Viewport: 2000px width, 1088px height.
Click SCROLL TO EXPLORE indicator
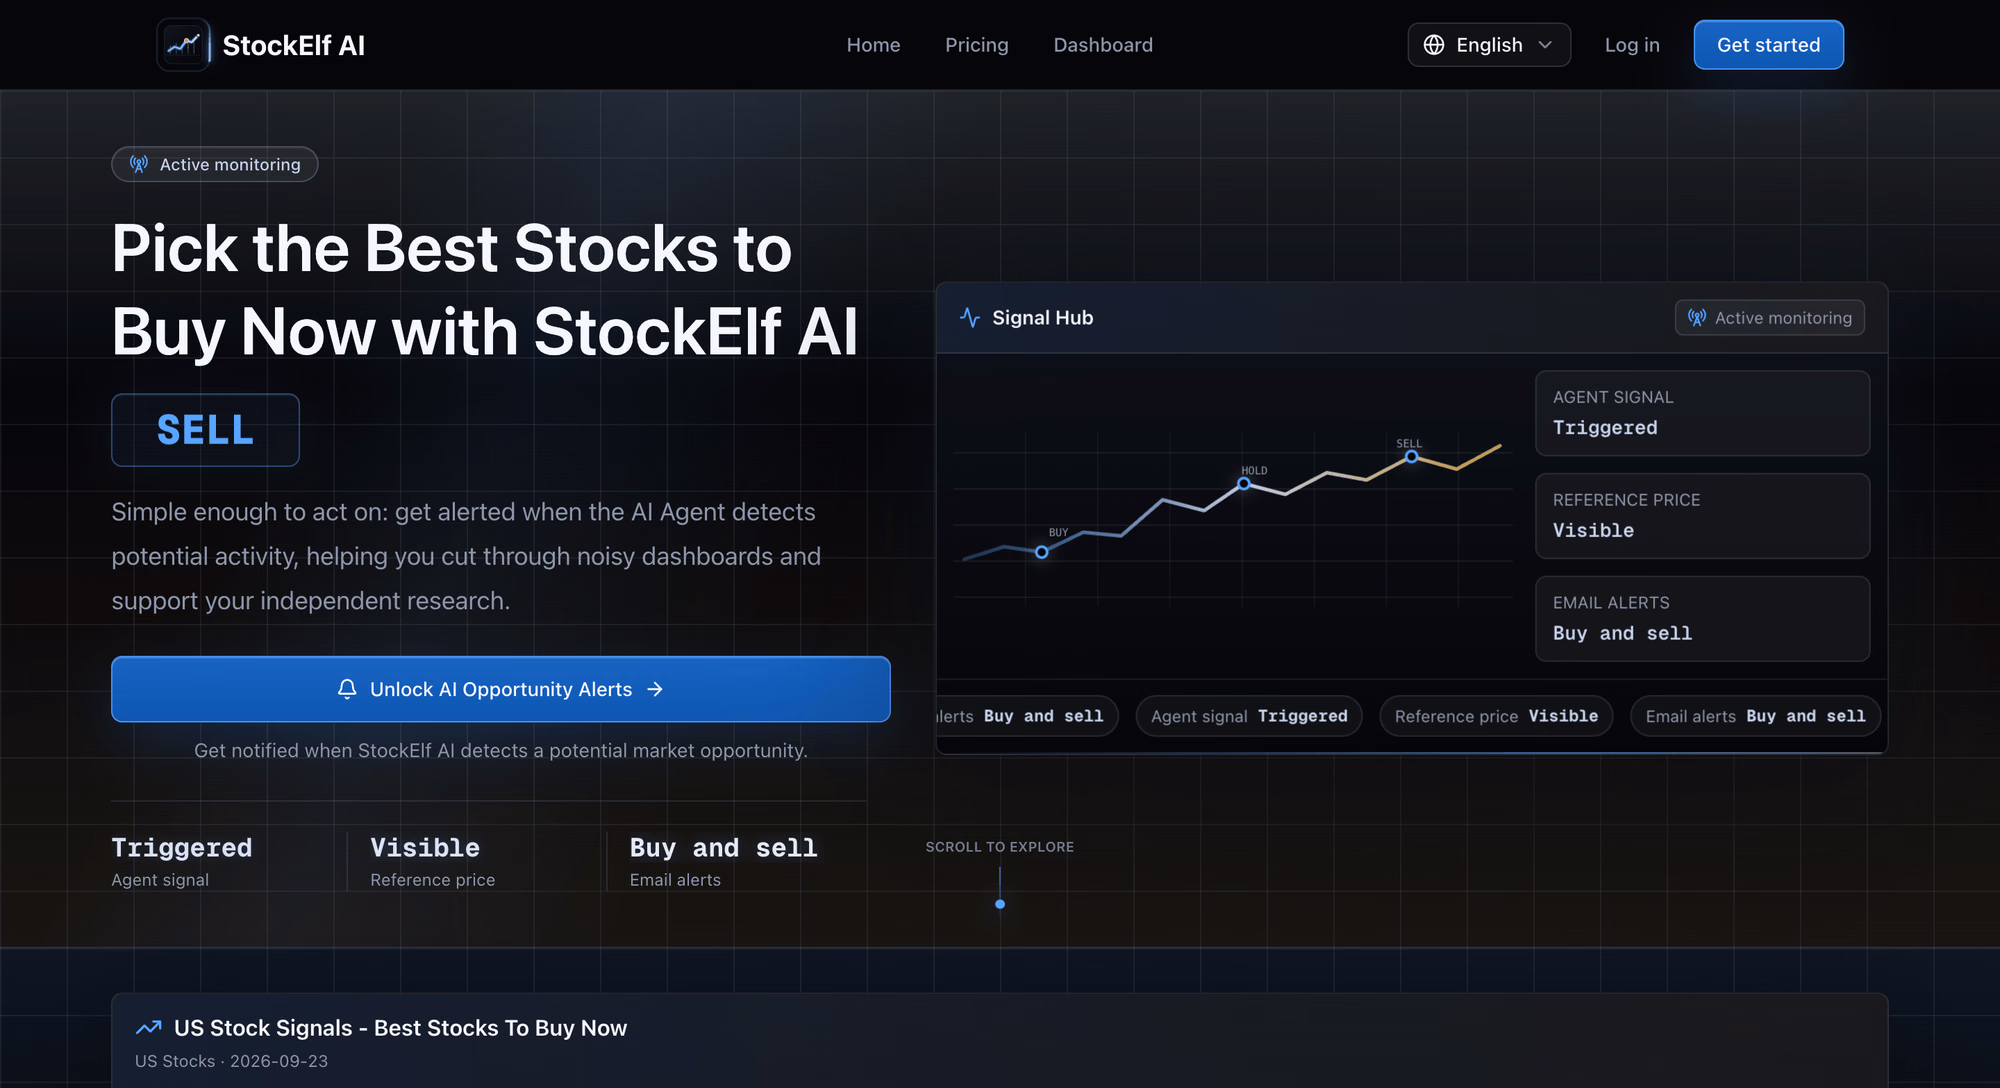pos(1000,873)
